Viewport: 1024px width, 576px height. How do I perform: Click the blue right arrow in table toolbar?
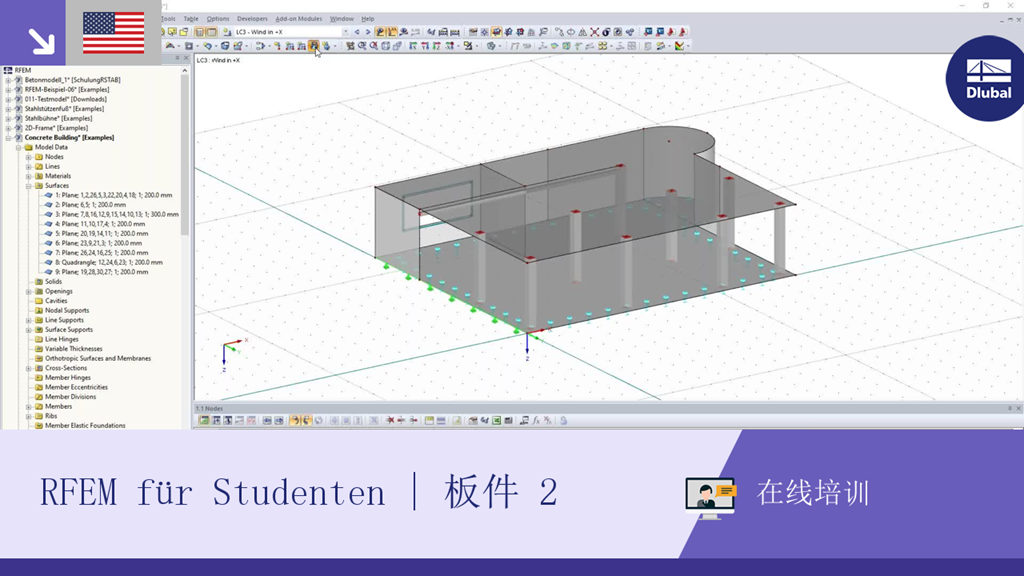[x=279, y=421]
